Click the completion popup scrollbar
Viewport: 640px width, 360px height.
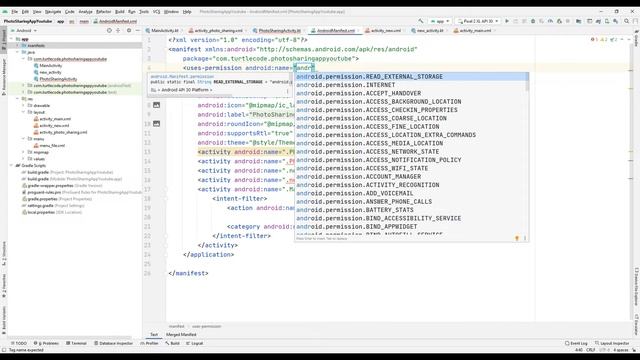pos(527,82)
